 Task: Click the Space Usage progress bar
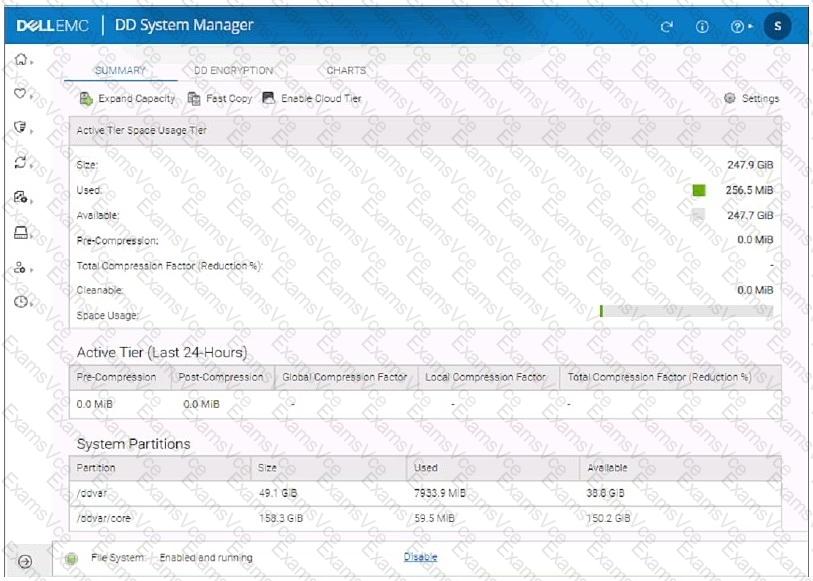pyautogui.click(x=686, y=311)
